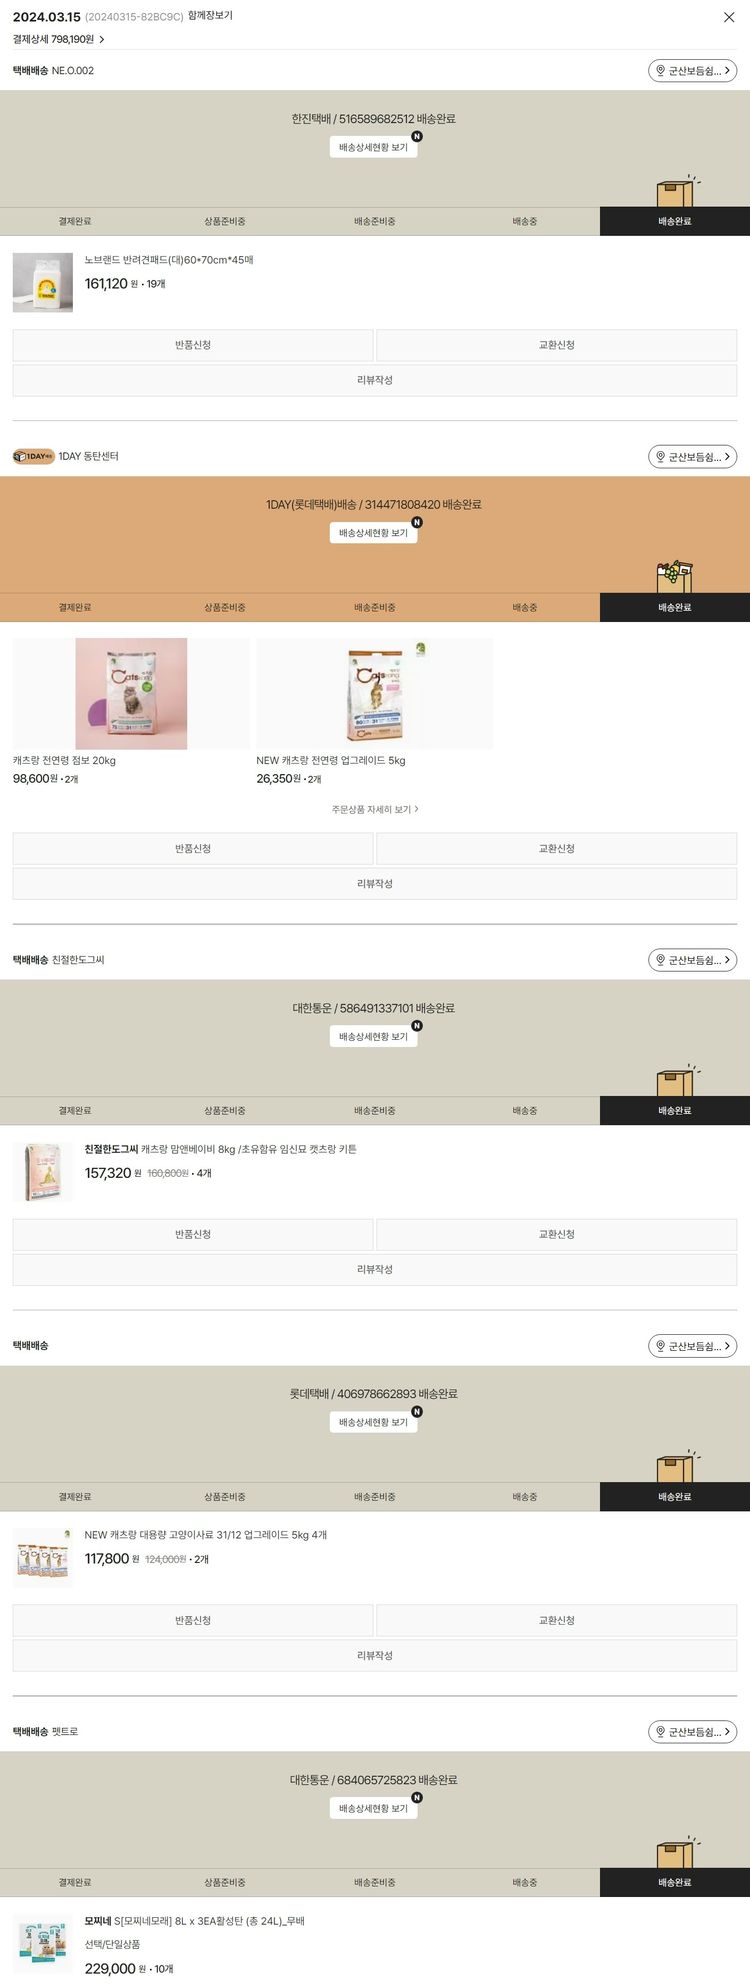Request return for 노브랜드 반려견패드 order
The width and height of the screenshot is (750, 1985).
click(x=193, y=345)
